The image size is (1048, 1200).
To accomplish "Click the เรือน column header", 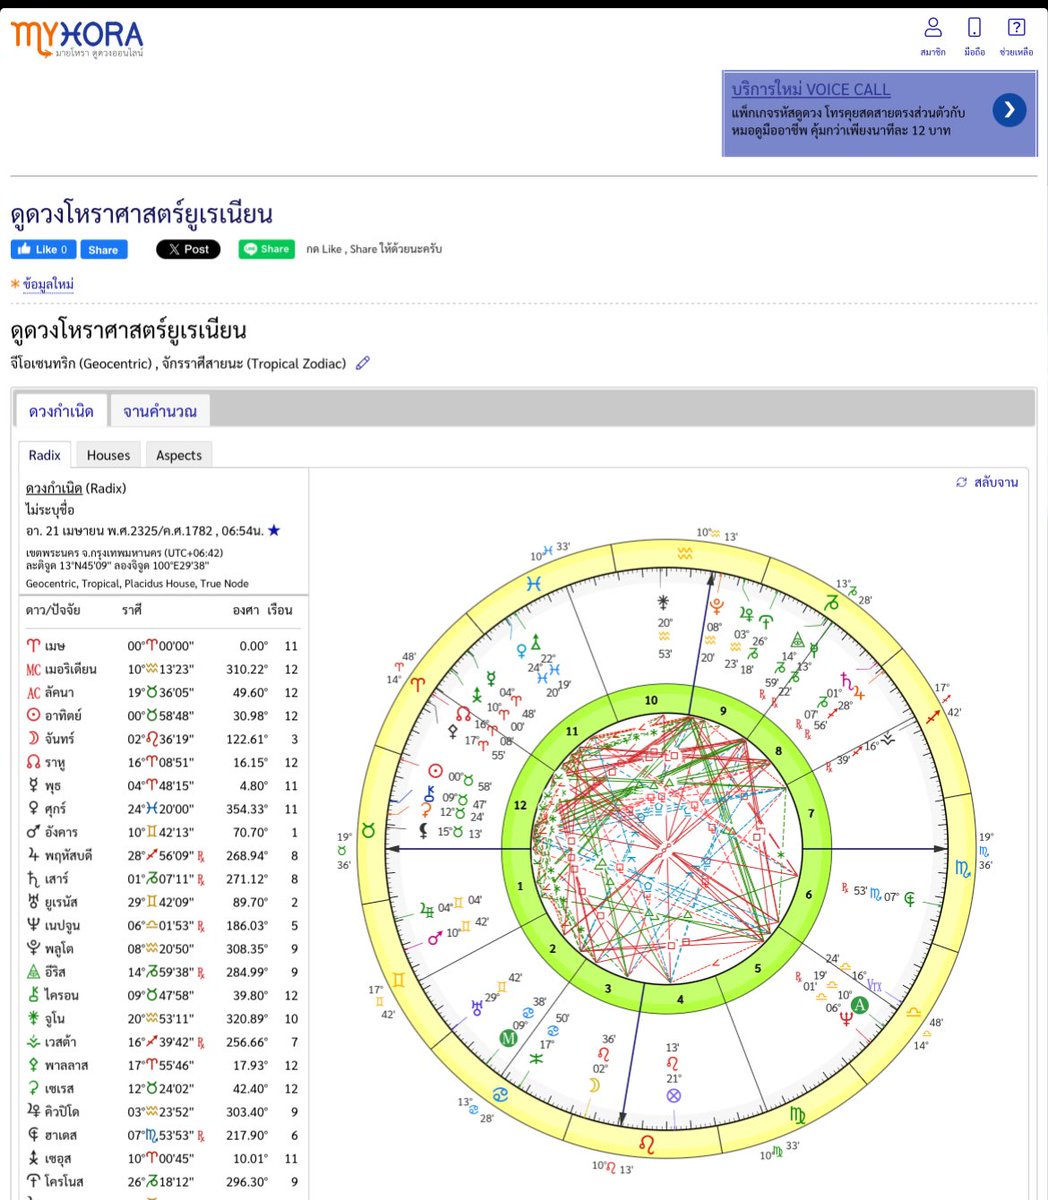I will 280,610.
